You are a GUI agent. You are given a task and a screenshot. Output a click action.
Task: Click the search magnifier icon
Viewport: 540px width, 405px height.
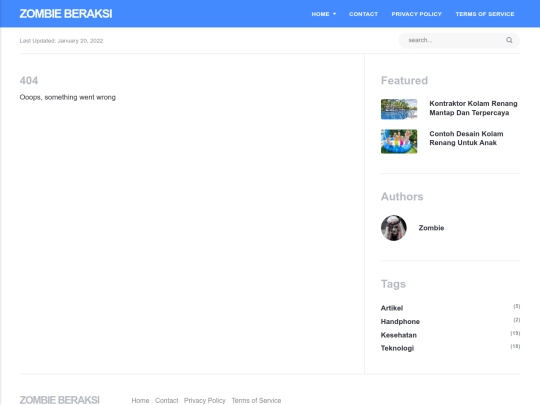coord(509,40)
